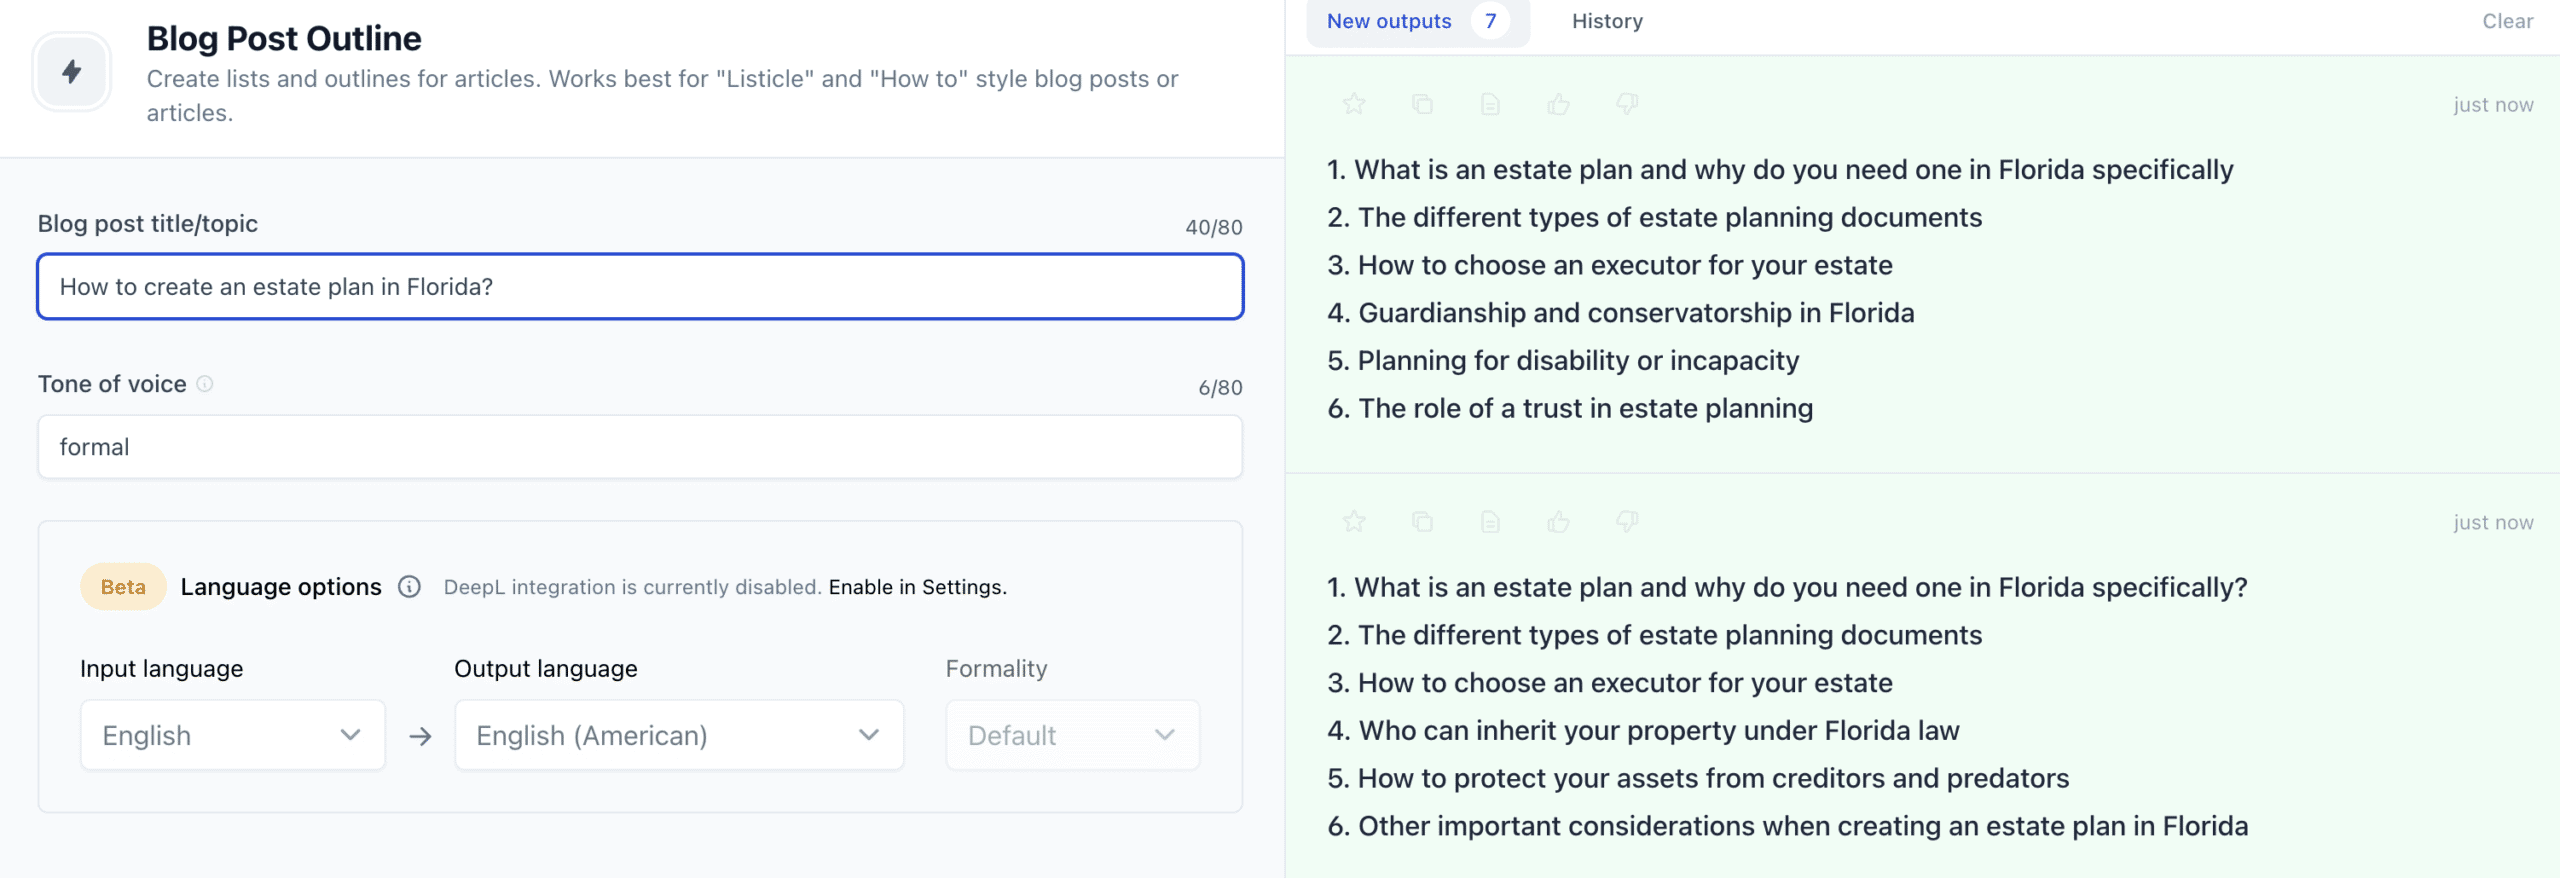
Task: Click the 'Language options' label
Action: pyautogui.click(x=281, y=587)
